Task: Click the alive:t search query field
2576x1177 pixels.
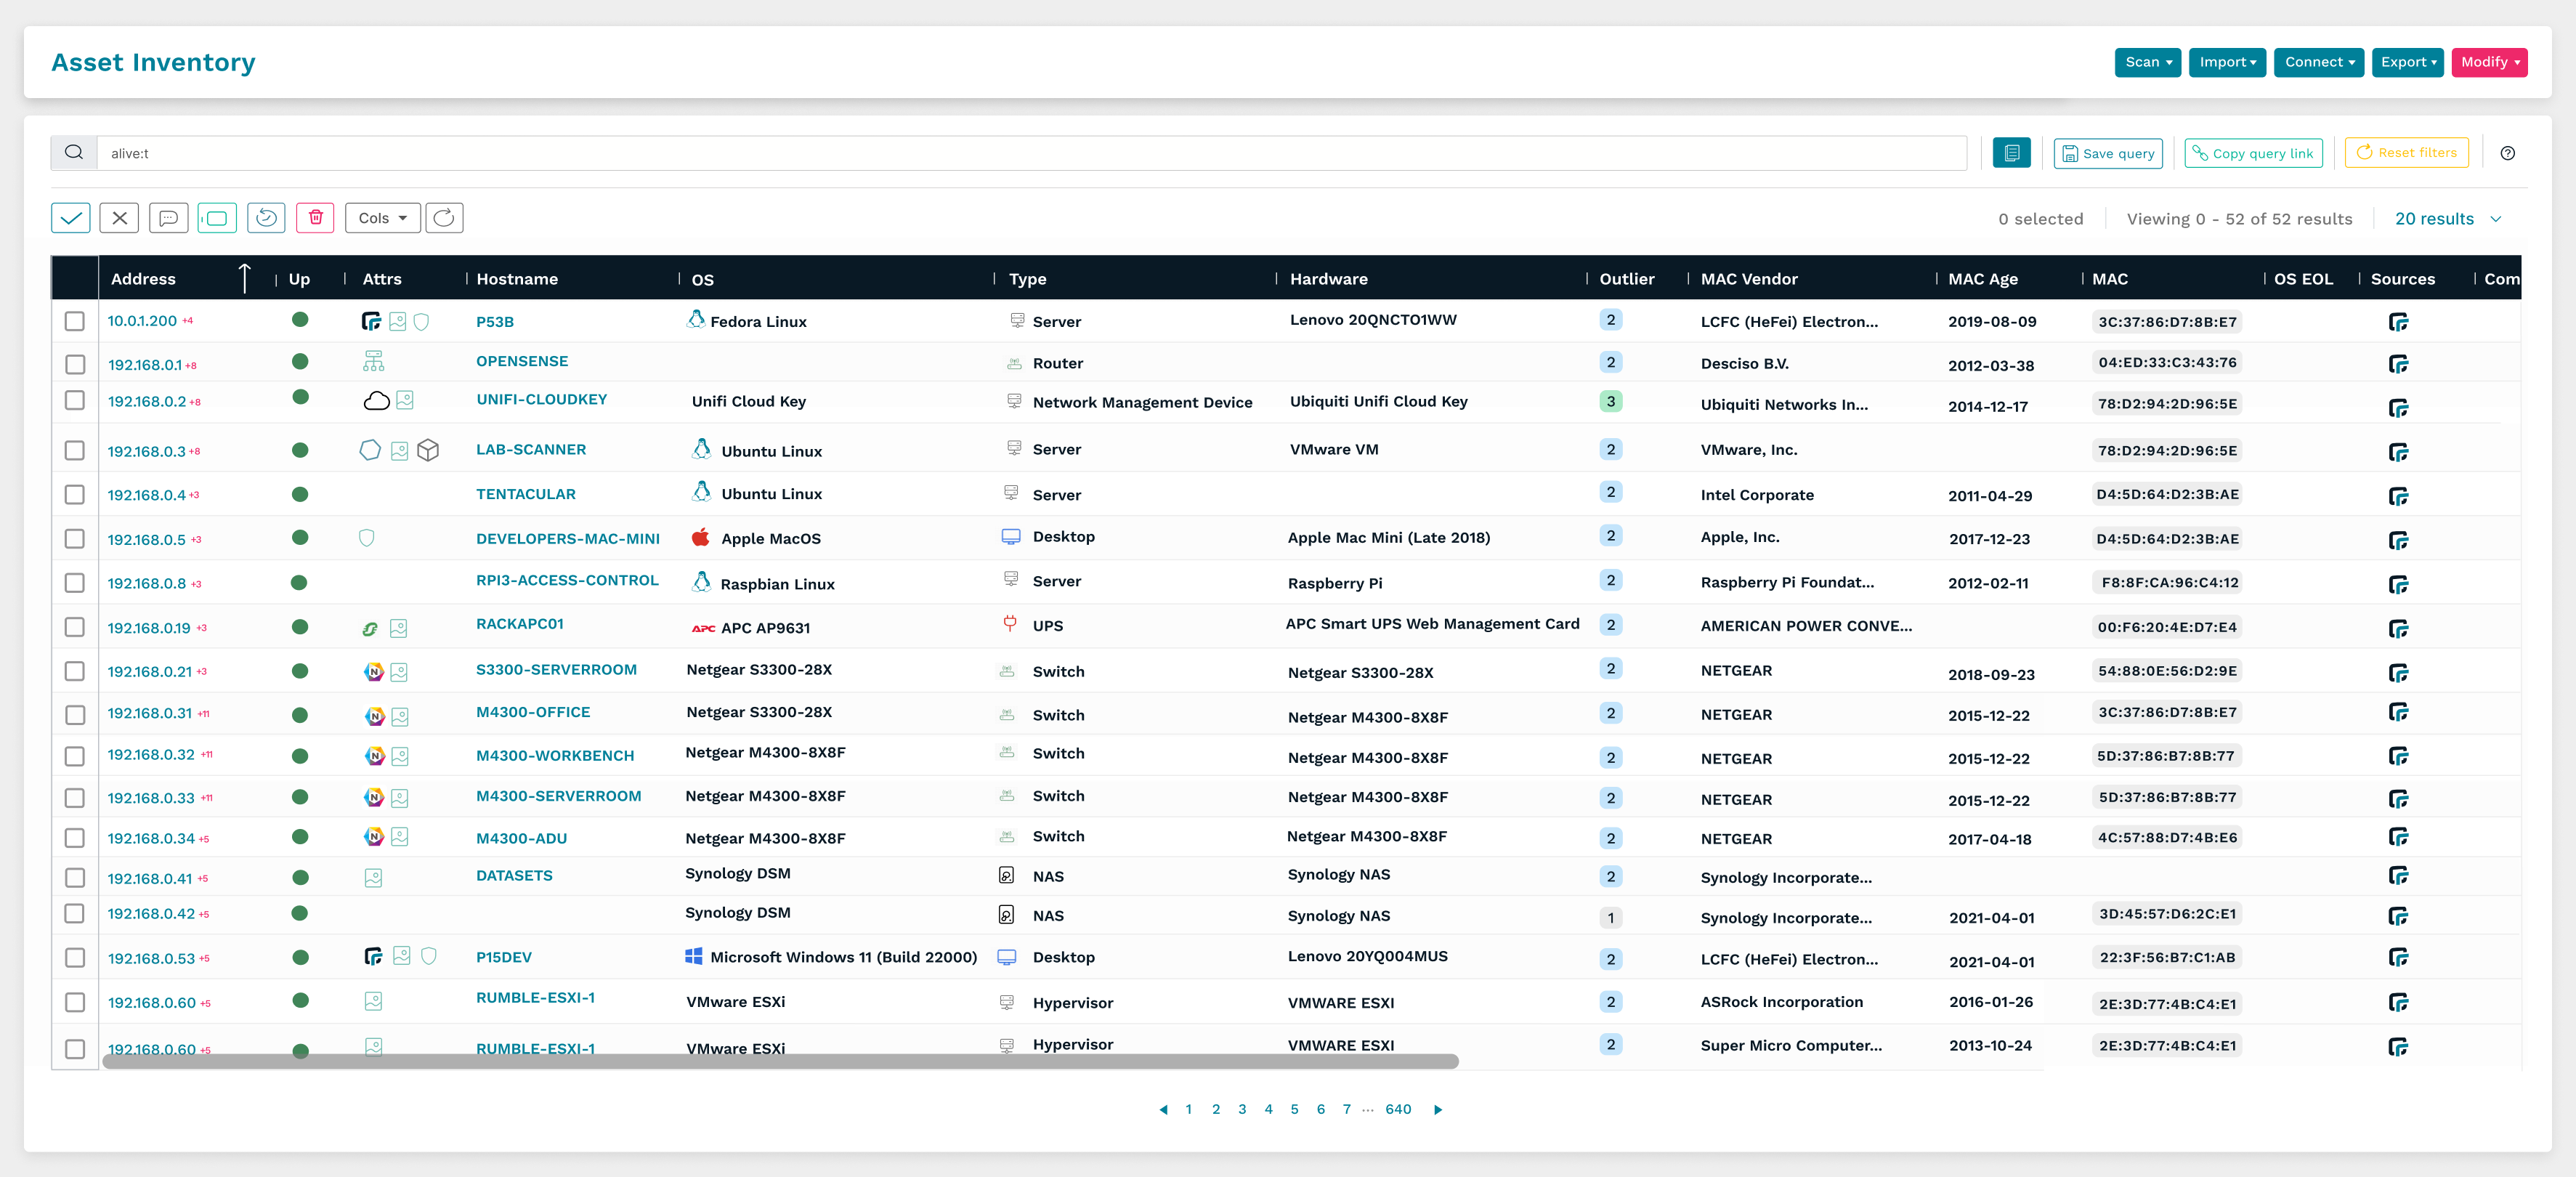Action: 1031,153
